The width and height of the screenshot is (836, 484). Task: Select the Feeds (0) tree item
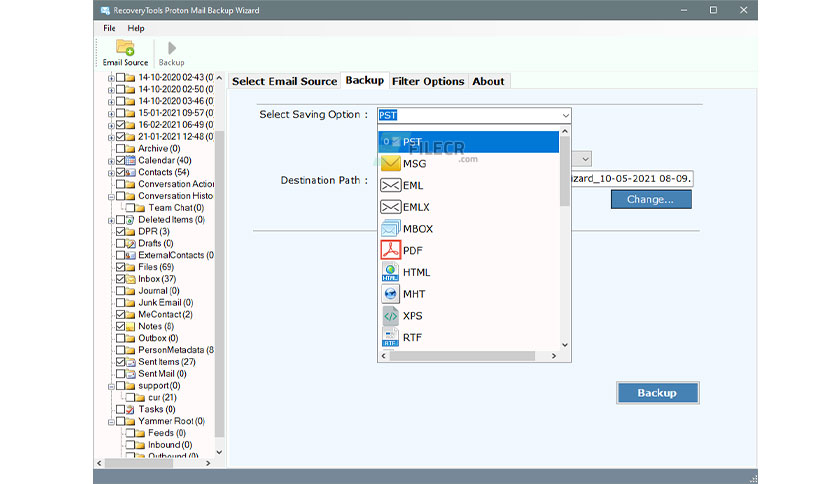167,433
